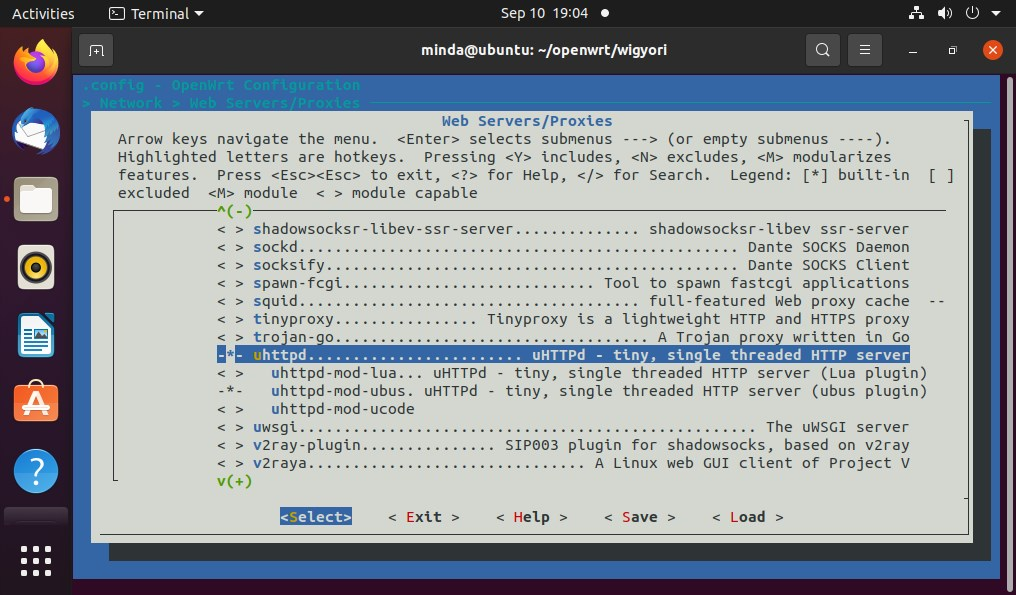Image resolution: width=1016 pixels, height=595 pixels.
Task: Open the Activities overview
Action: click(43, 14)
